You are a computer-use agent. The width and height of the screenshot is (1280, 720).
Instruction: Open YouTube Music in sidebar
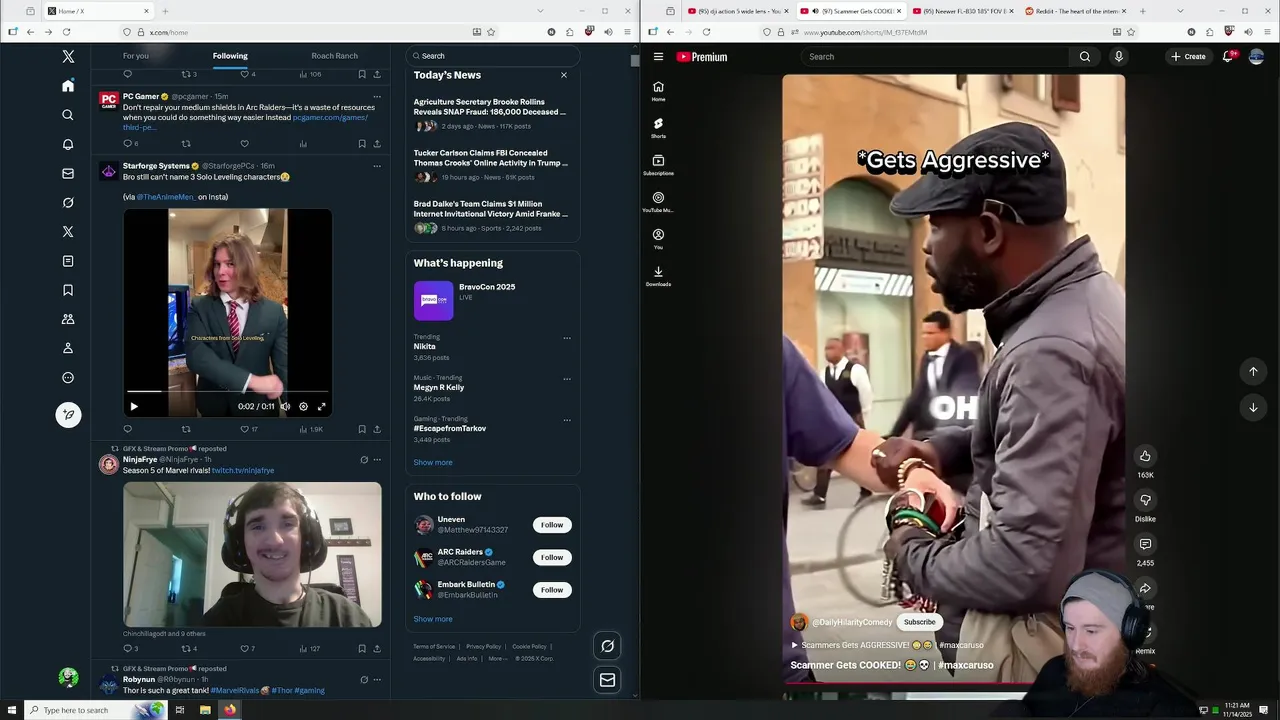(658, 202)
